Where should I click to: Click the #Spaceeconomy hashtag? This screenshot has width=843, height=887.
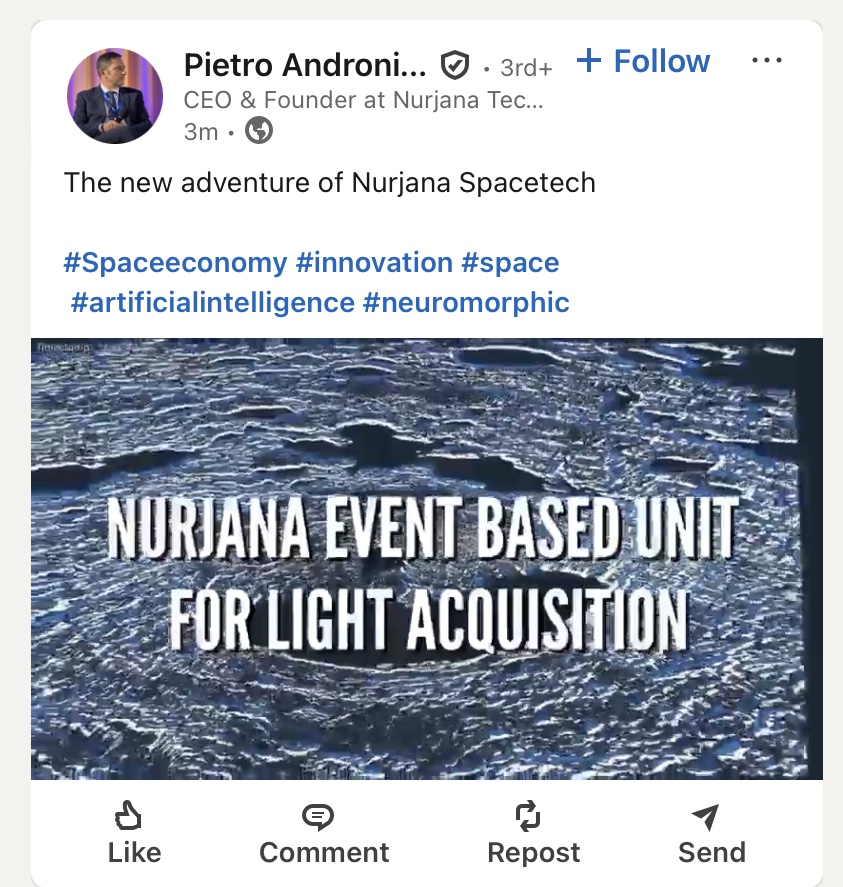click(x=175, y=263)
